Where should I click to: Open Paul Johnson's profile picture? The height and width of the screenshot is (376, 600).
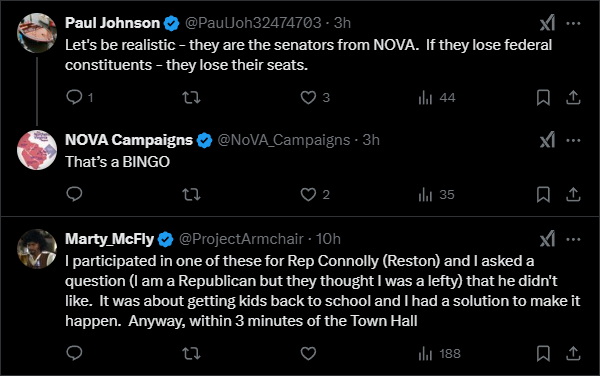point(37,33)
